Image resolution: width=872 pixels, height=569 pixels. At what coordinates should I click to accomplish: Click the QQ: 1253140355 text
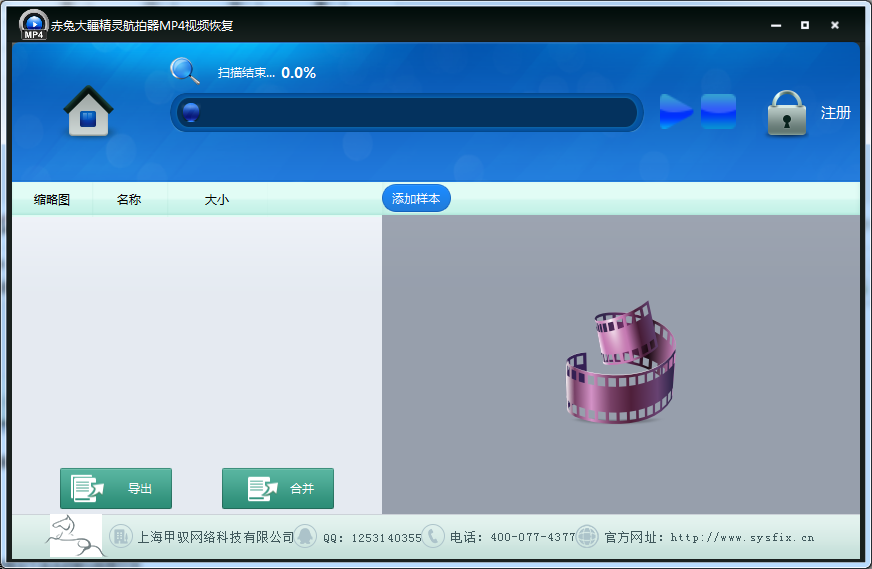[372, 538]
